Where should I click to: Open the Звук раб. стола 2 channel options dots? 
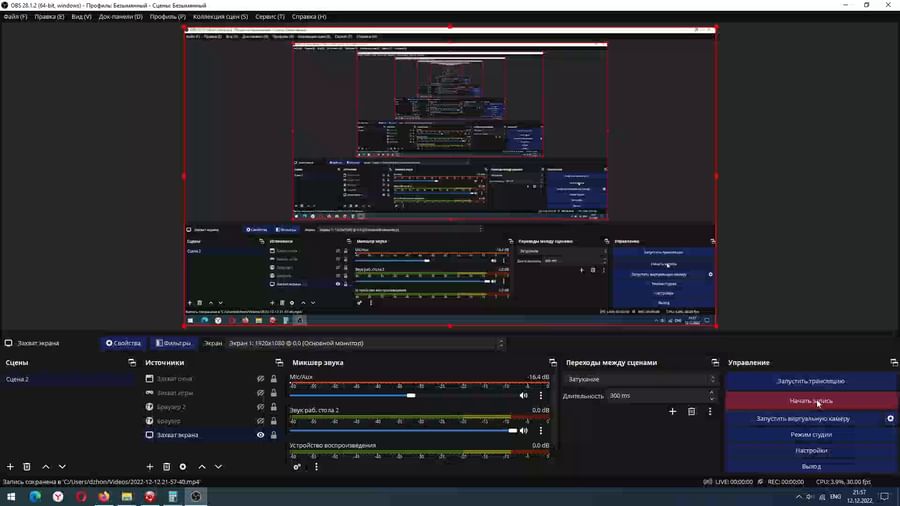point(541,430)
